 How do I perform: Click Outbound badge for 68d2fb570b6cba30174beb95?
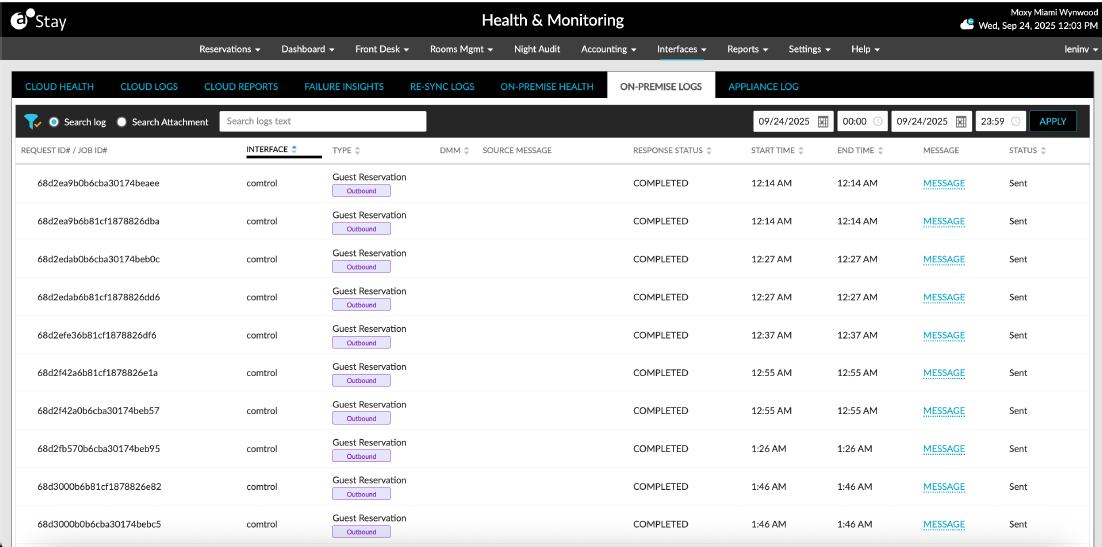361,456
